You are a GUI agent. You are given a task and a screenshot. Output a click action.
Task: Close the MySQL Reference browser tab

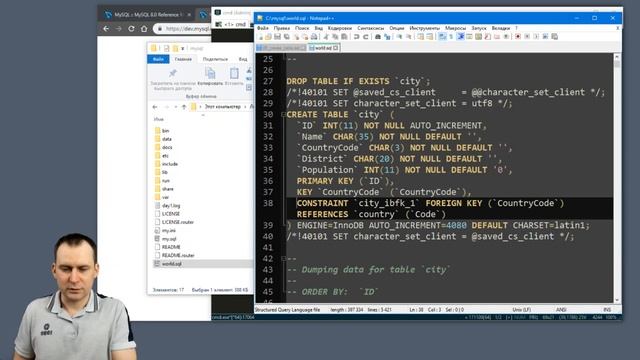[x=189, y=15]
